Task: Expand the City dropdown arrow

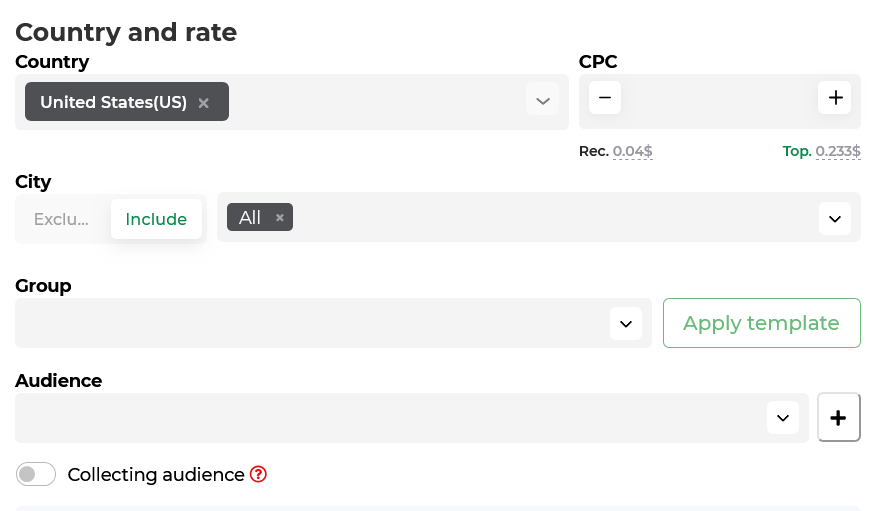Action: click(834, 218)
